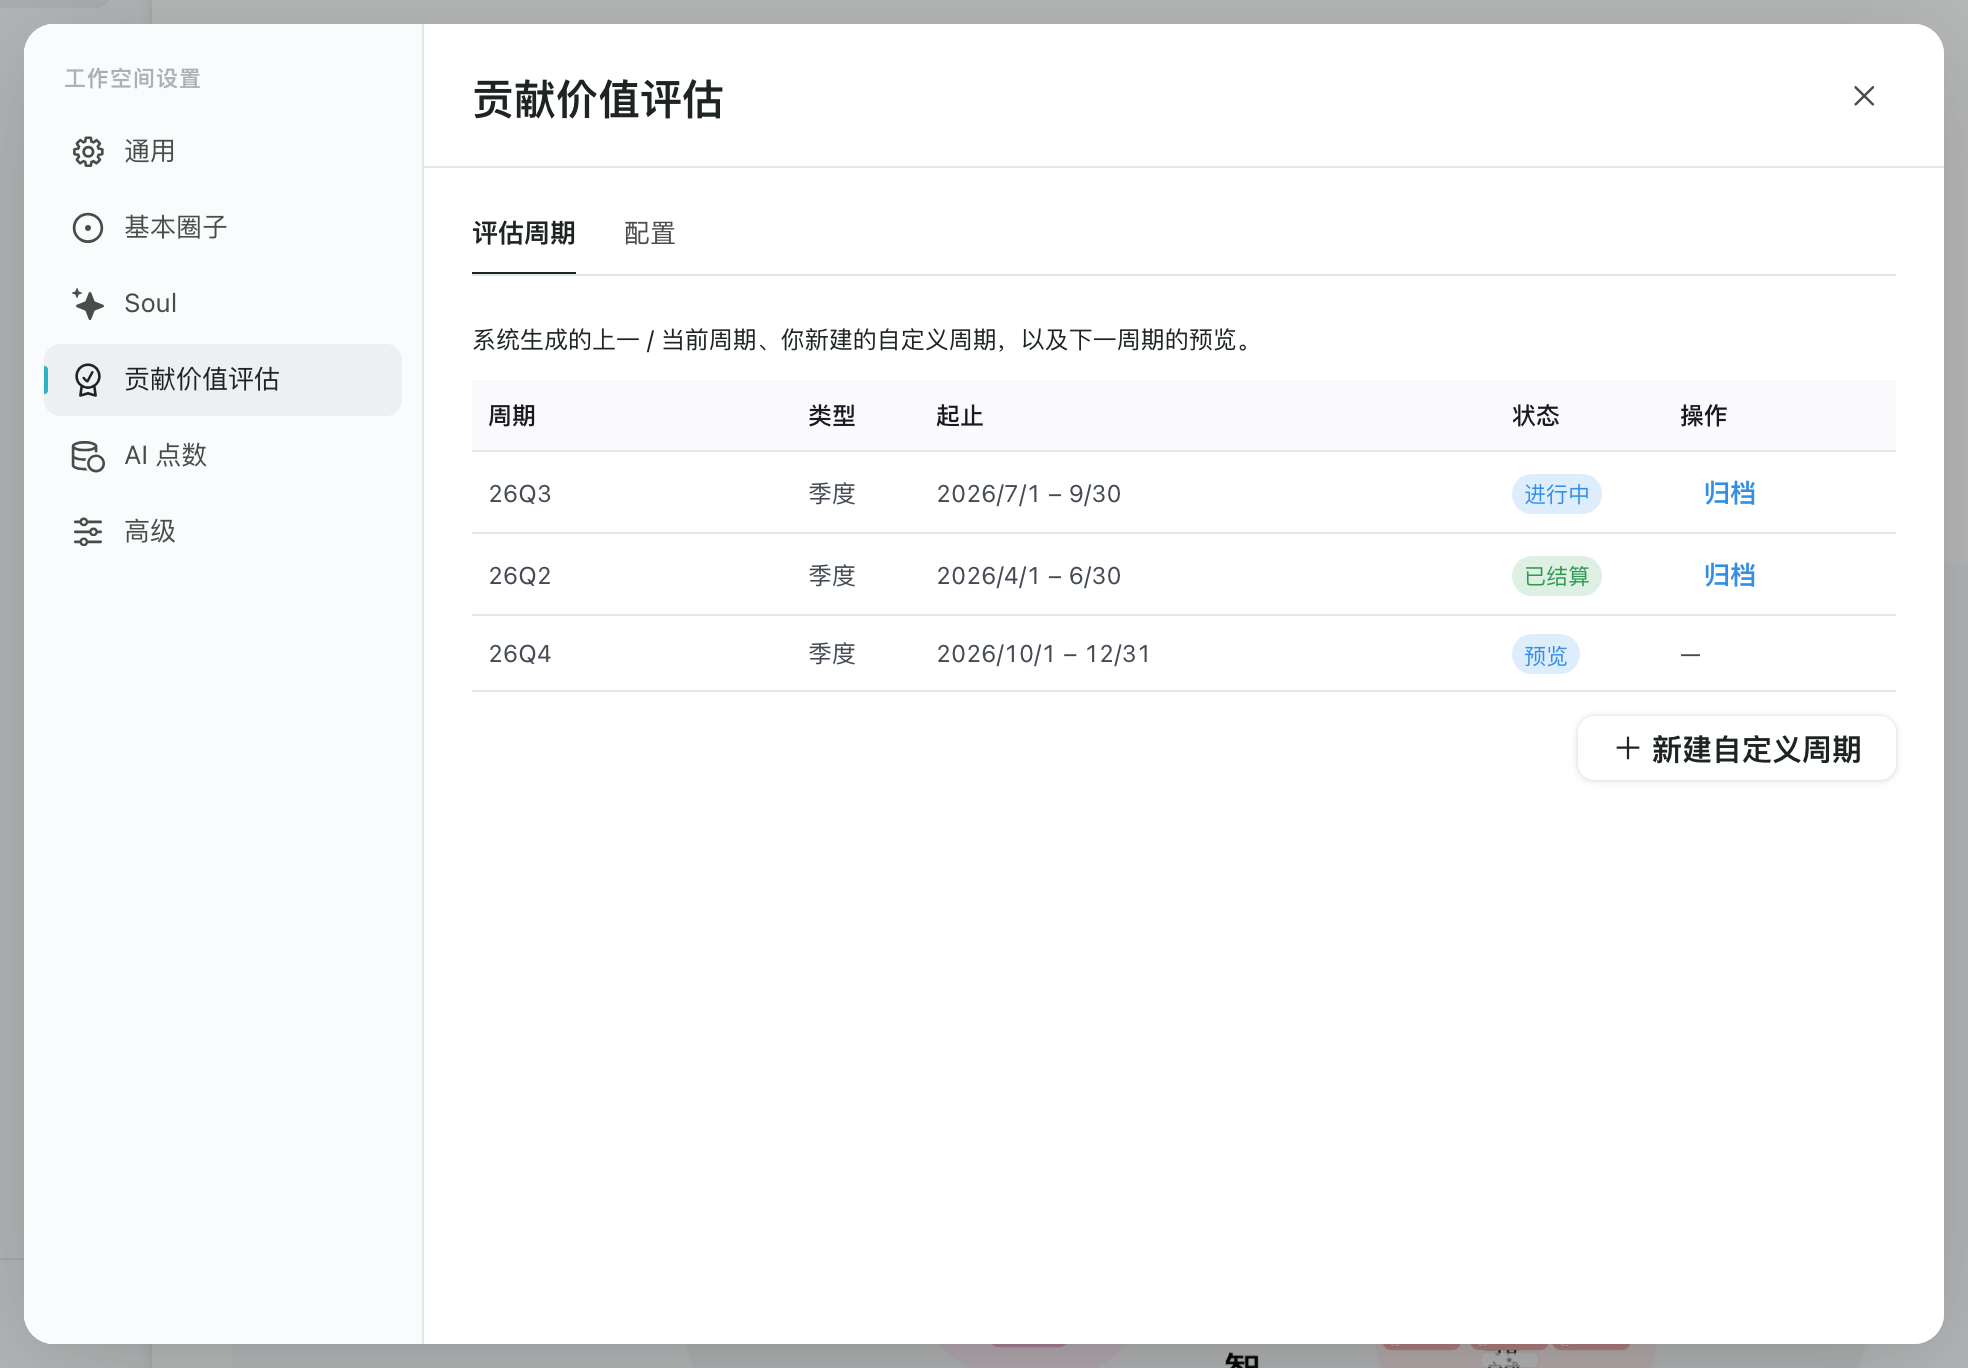
Task: Click the sparkle icon beside Soul
Action: click(88, 304)
